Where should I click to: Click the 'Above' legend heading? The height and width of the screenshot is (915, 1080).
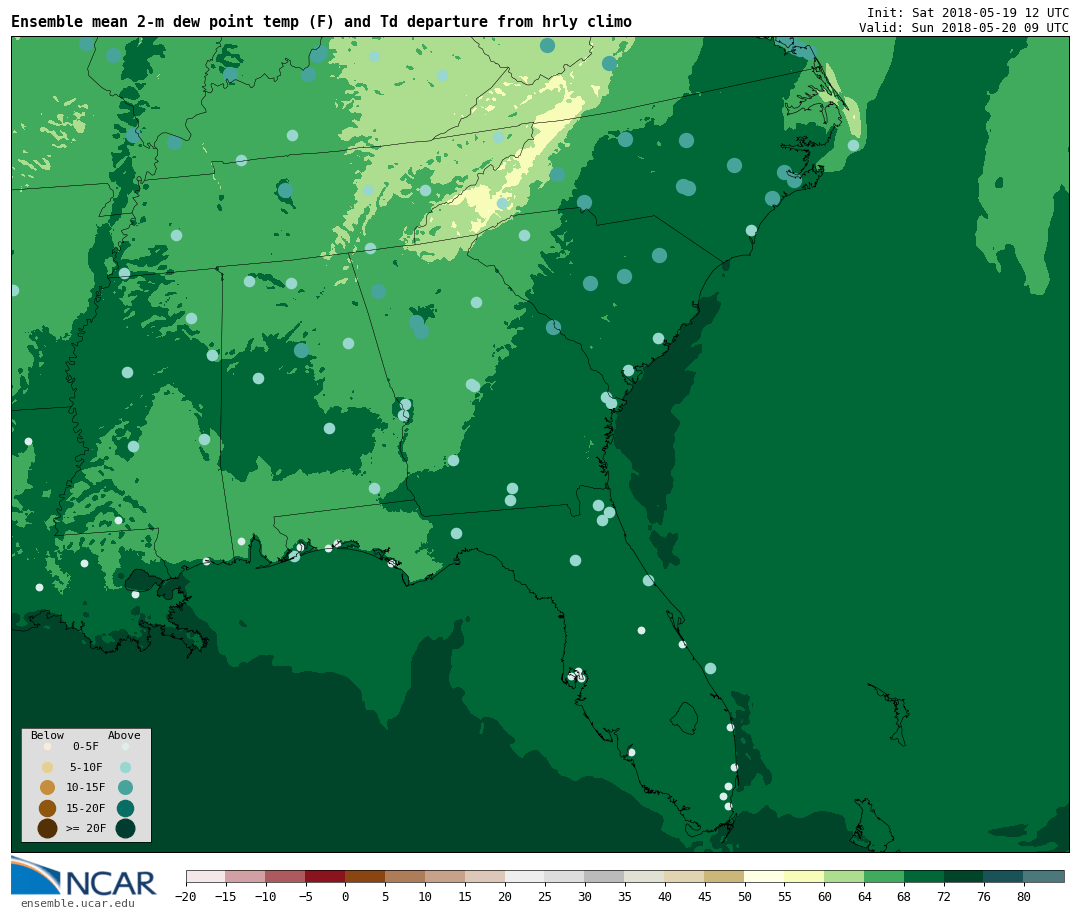[124, 735]
